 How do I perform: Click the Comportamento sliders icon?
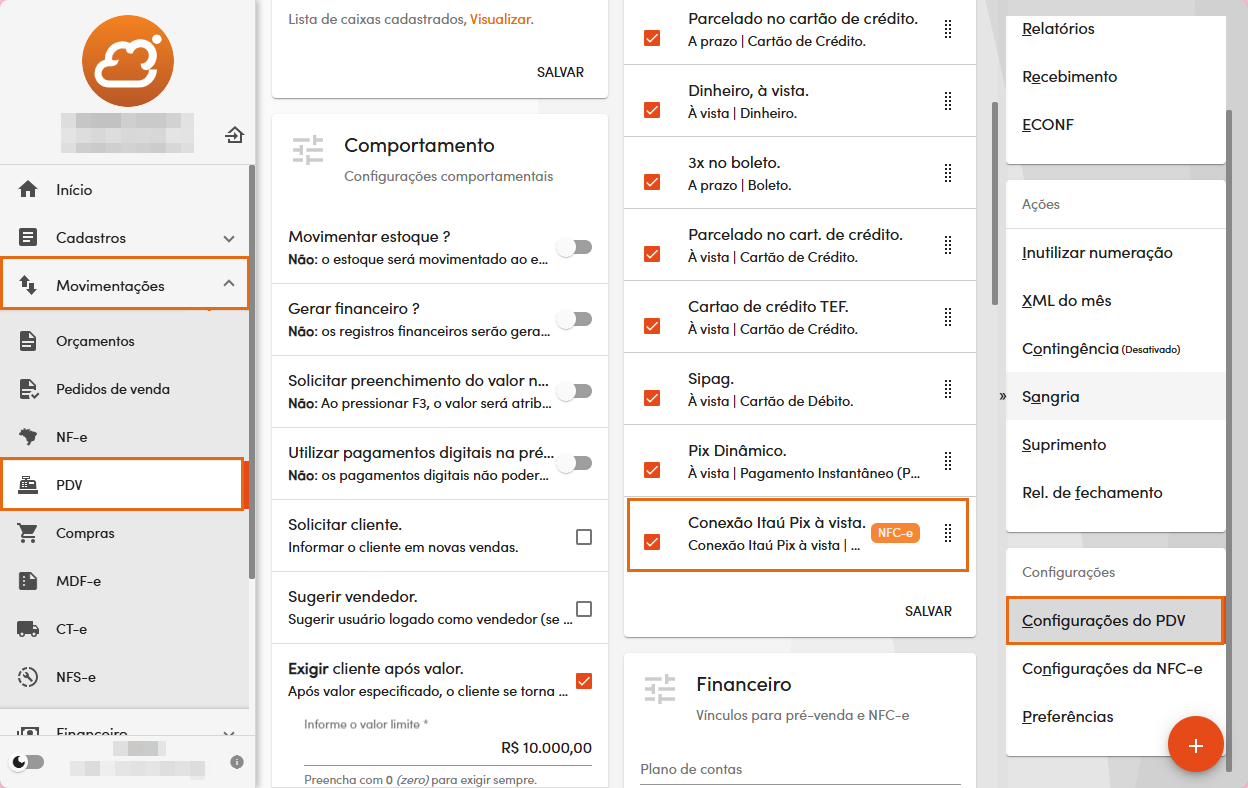pyautogui.click(x=308, y=149)
